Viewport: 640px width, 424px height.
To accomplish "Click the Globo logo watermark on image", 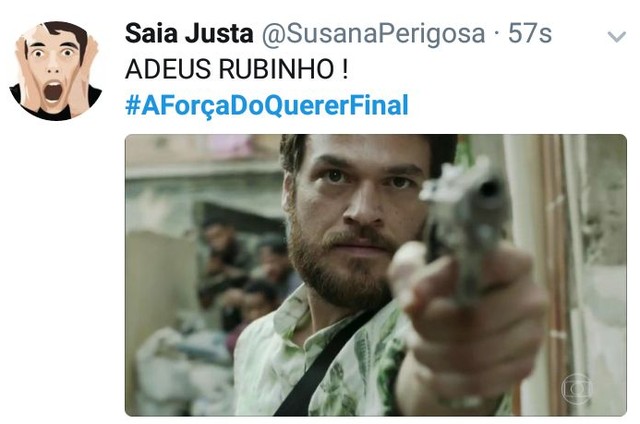I will [576, 389].
